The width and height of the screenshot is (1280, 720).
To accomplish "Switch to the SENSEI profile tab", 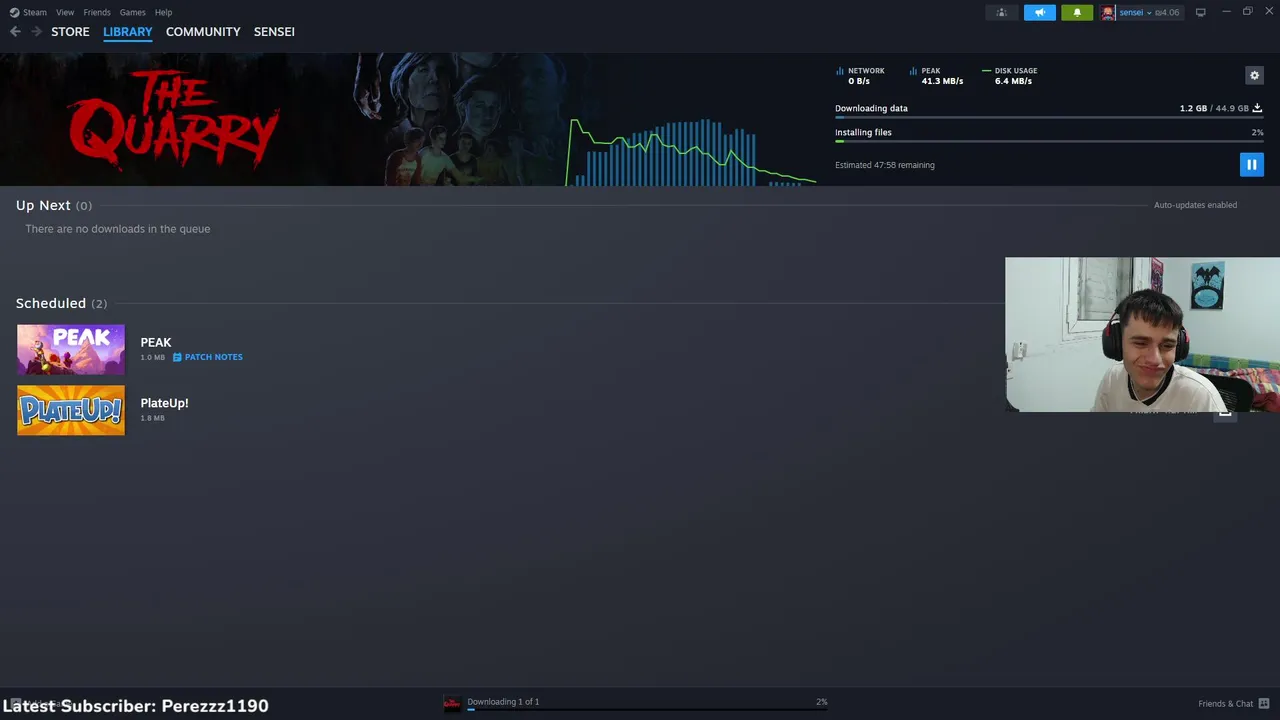I will 274,32.
